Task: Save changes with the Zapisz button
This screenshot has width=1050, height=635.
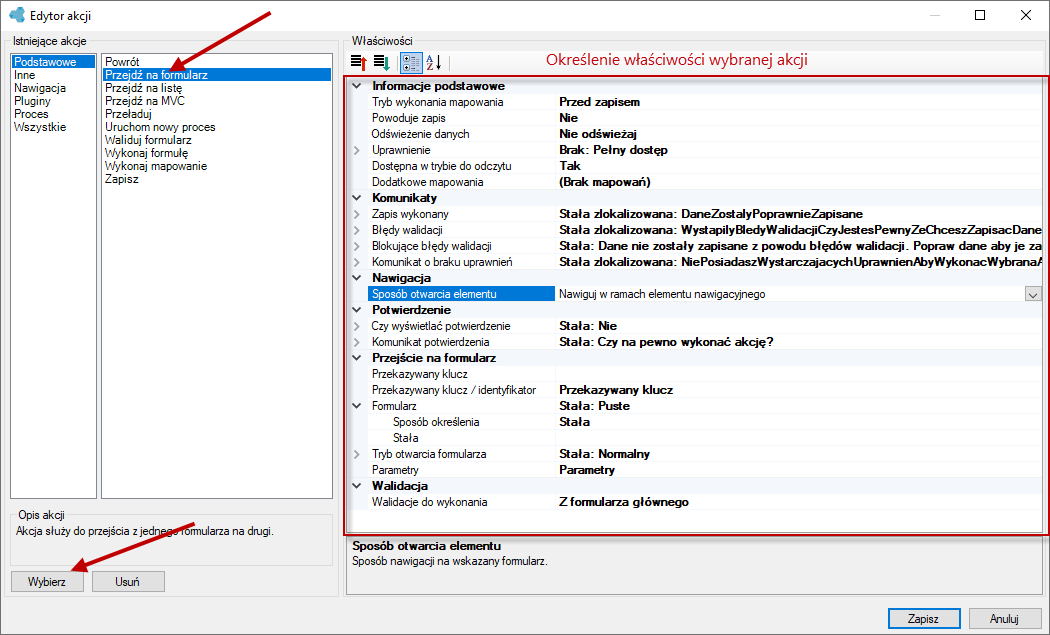Action: 923,618
